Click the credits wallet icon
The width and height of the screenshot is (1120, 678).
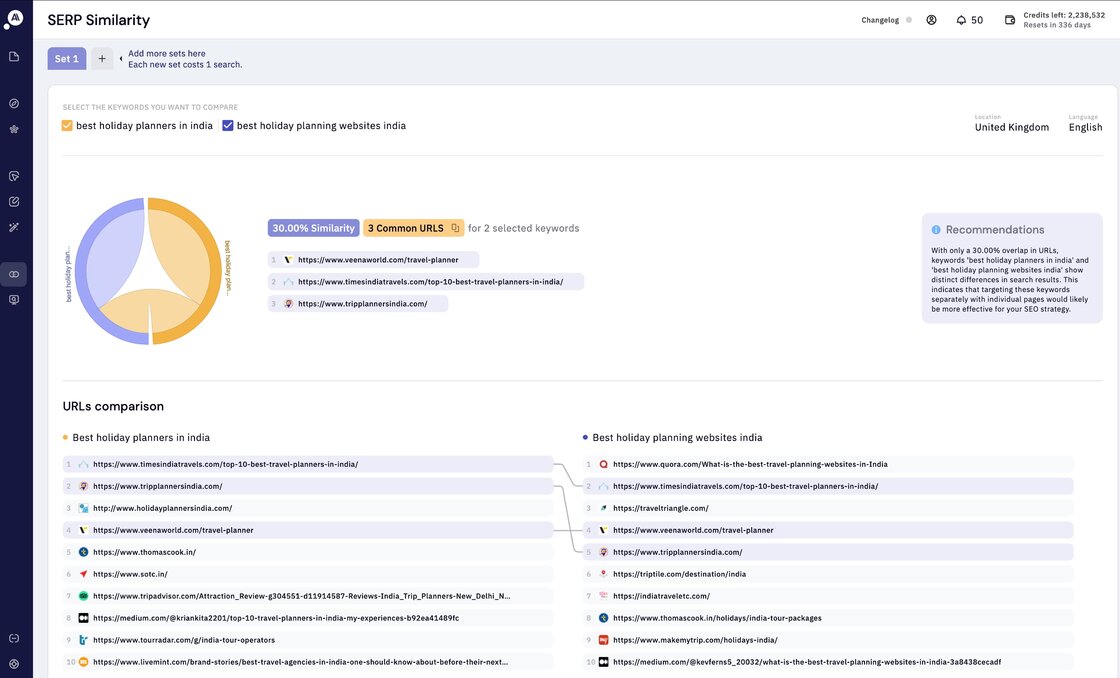coord(1010,20)
